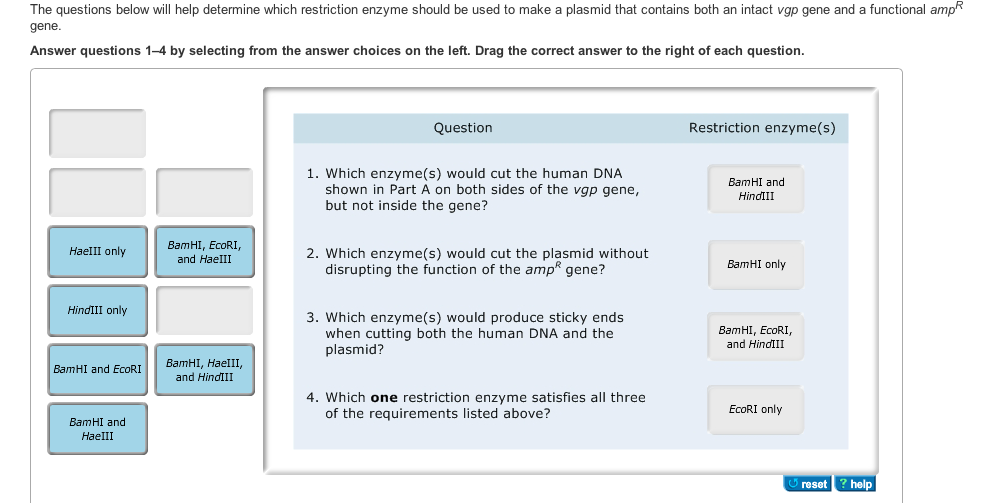
Task: Pick the 'BamHI and HaeIII' answer tile
Action: (98, 429)
